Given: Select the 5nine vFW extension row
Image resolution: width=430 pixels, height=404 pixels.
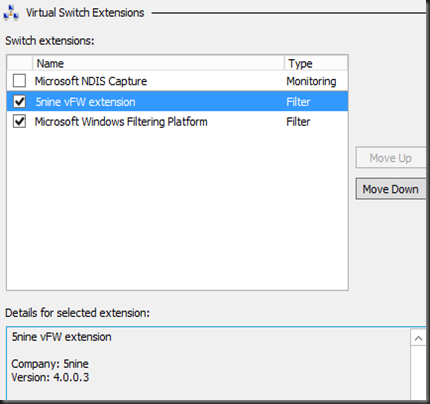Looking at the screenshot, I should (177, 101).
